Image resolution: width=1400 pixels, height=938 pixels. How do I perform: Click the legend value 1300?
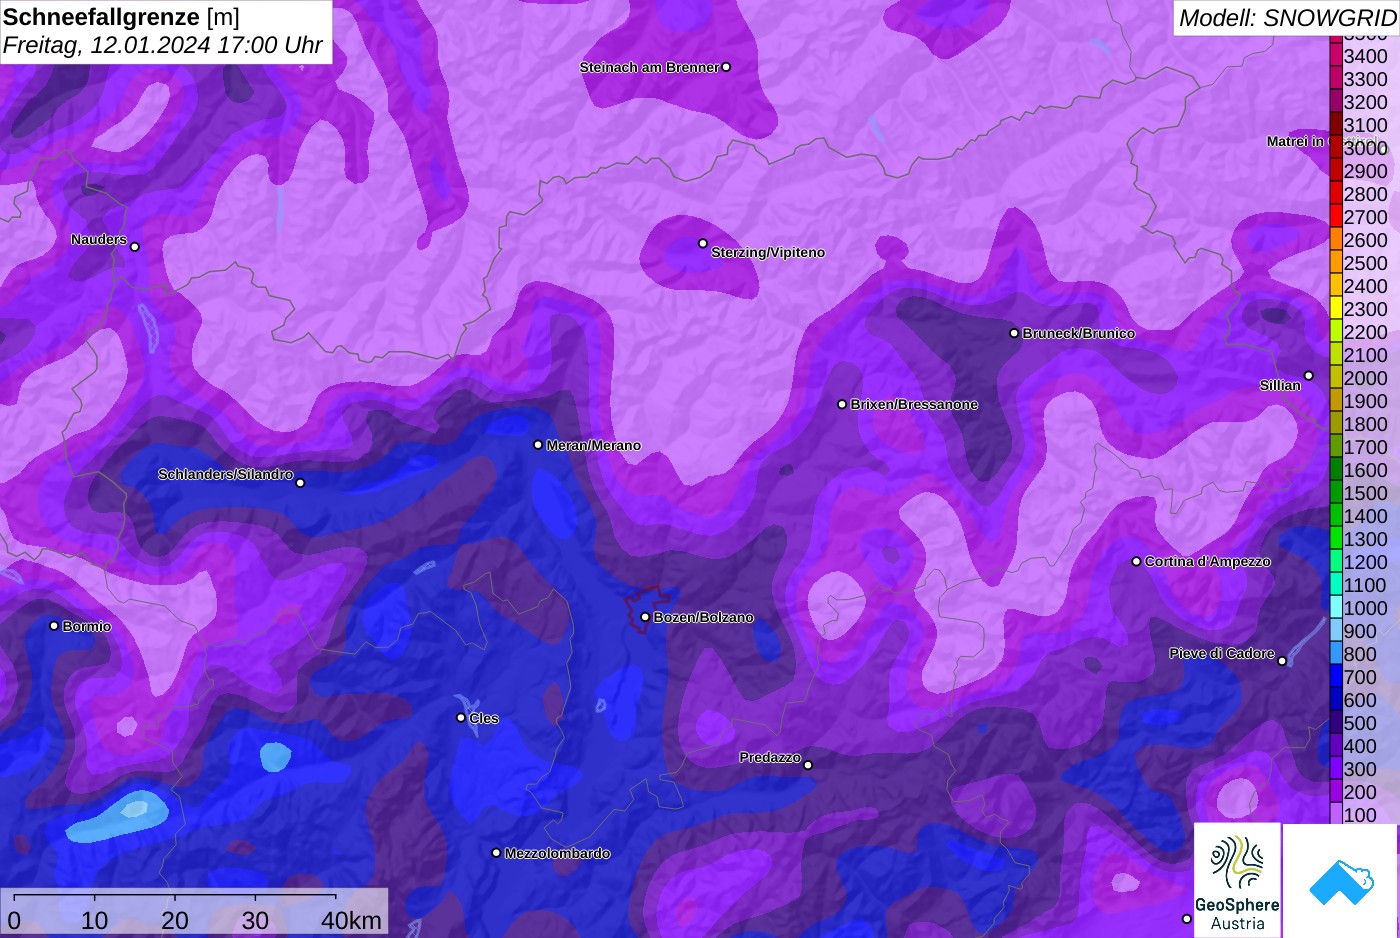(x=1366, y=539)
